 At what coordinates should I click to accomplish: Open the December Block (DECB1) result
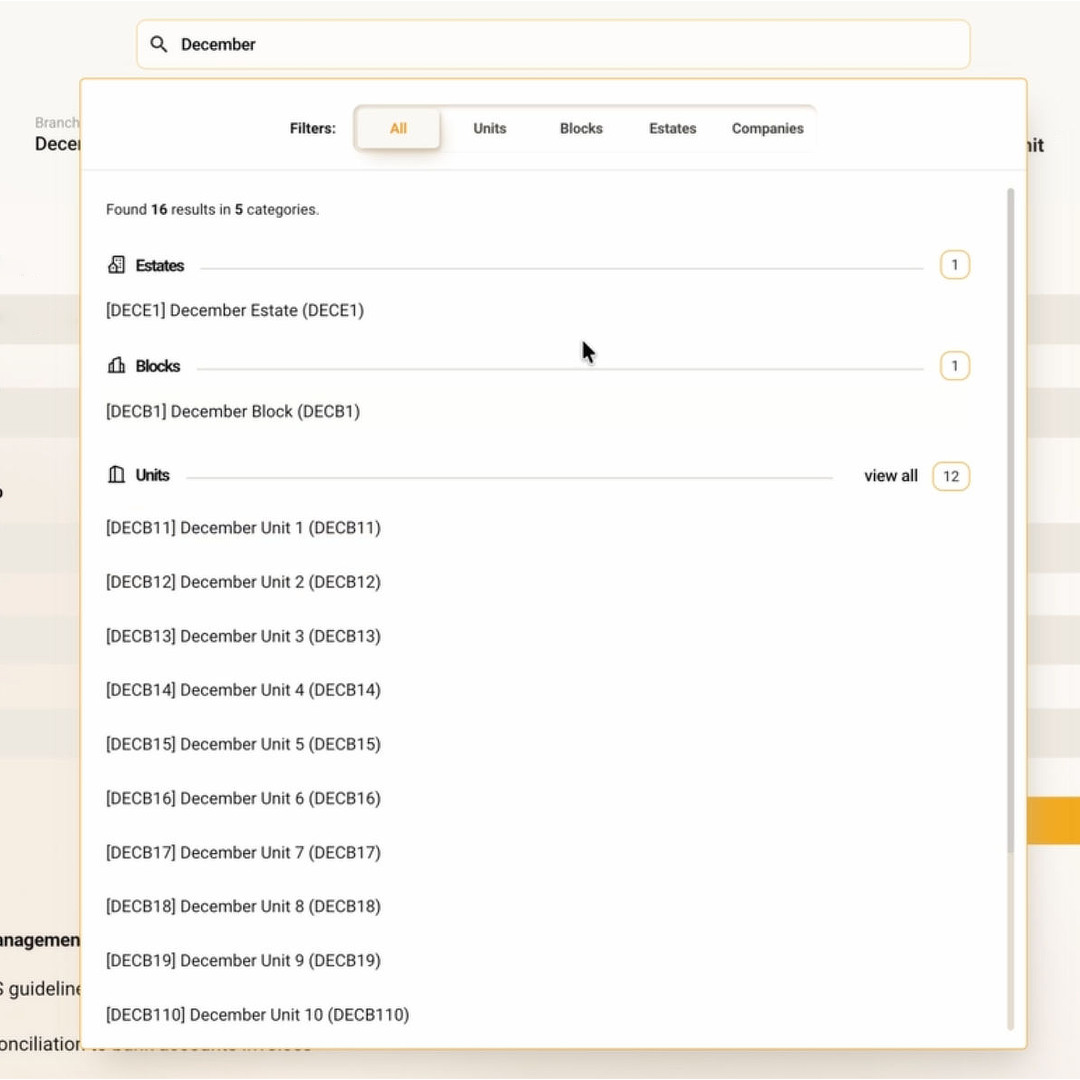(x=233, y=411)
